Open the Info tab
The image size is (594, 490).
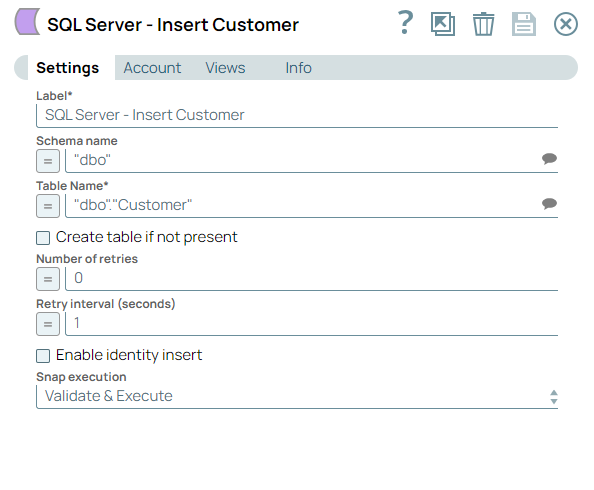299,68
